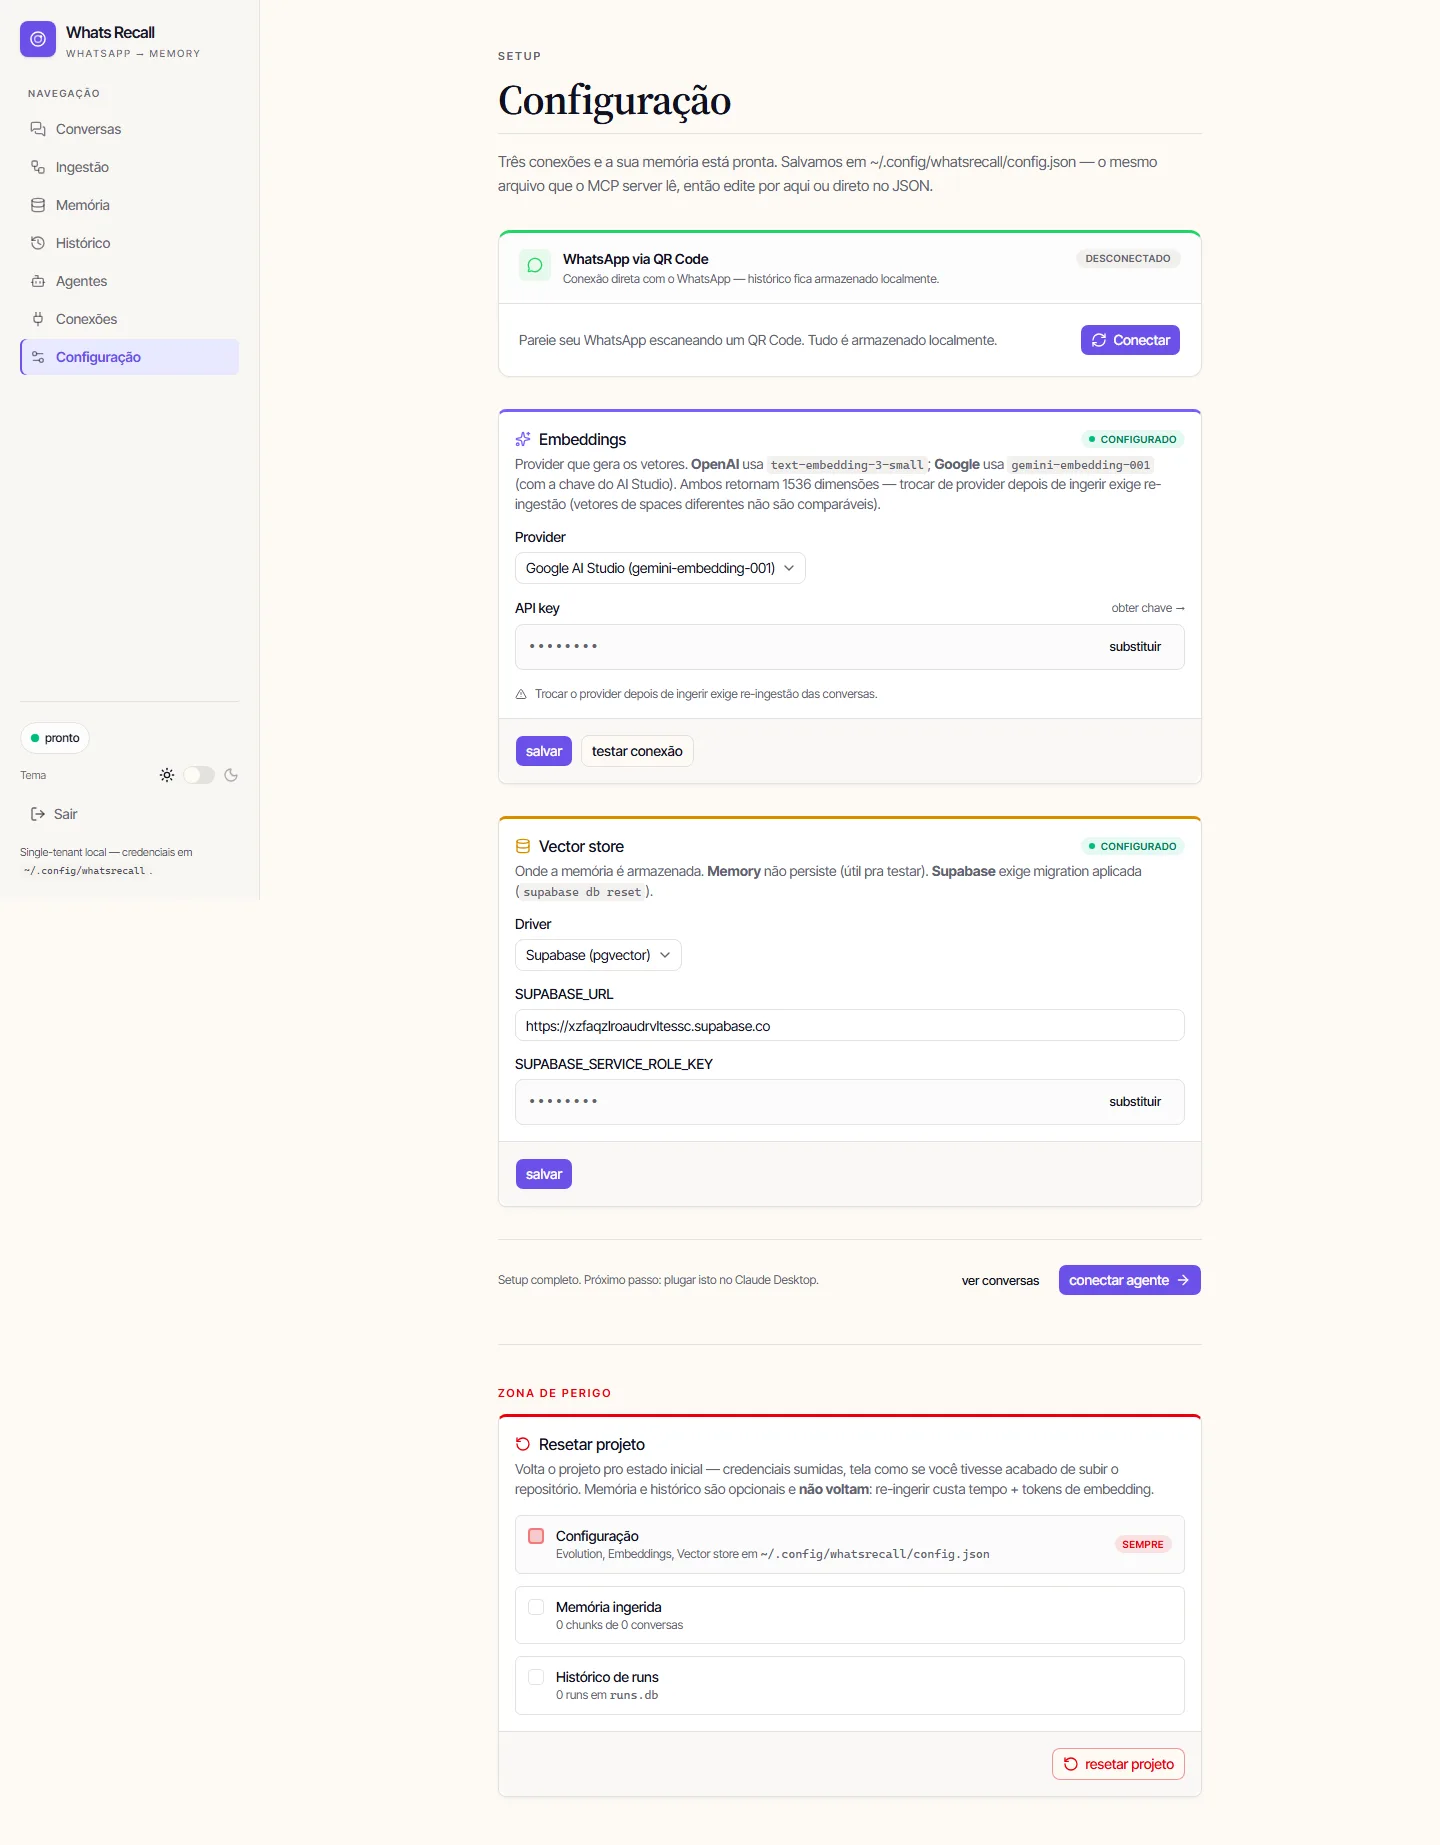The height and width of the screenshot is (1845, 1440).
Task: Click the Conectar WhatsApp button
Action: tap(1130, 340)
